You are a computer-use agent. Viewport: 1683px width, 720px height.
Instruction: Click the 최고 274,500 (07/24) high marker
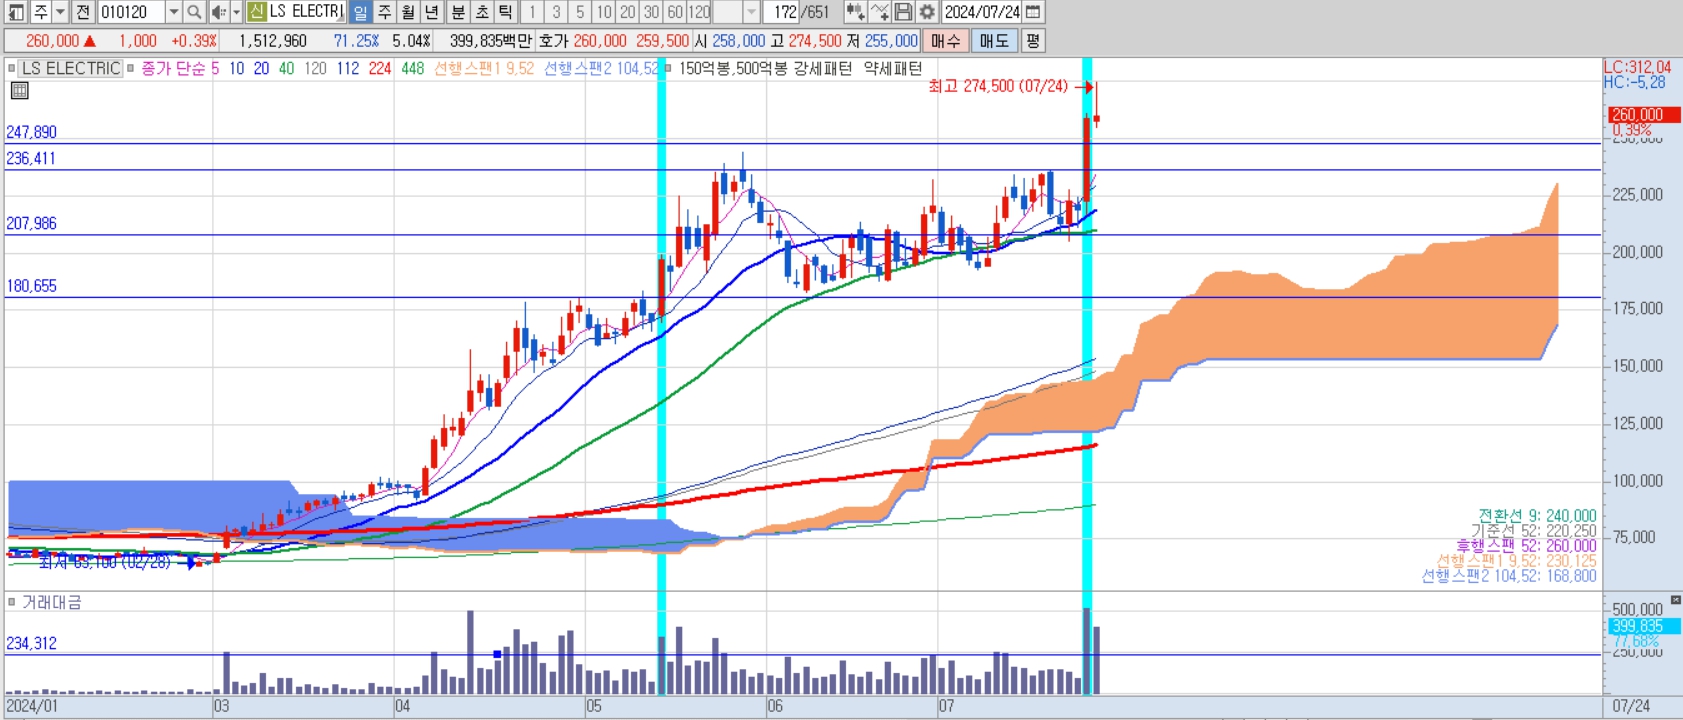click(x=998, y=86)
